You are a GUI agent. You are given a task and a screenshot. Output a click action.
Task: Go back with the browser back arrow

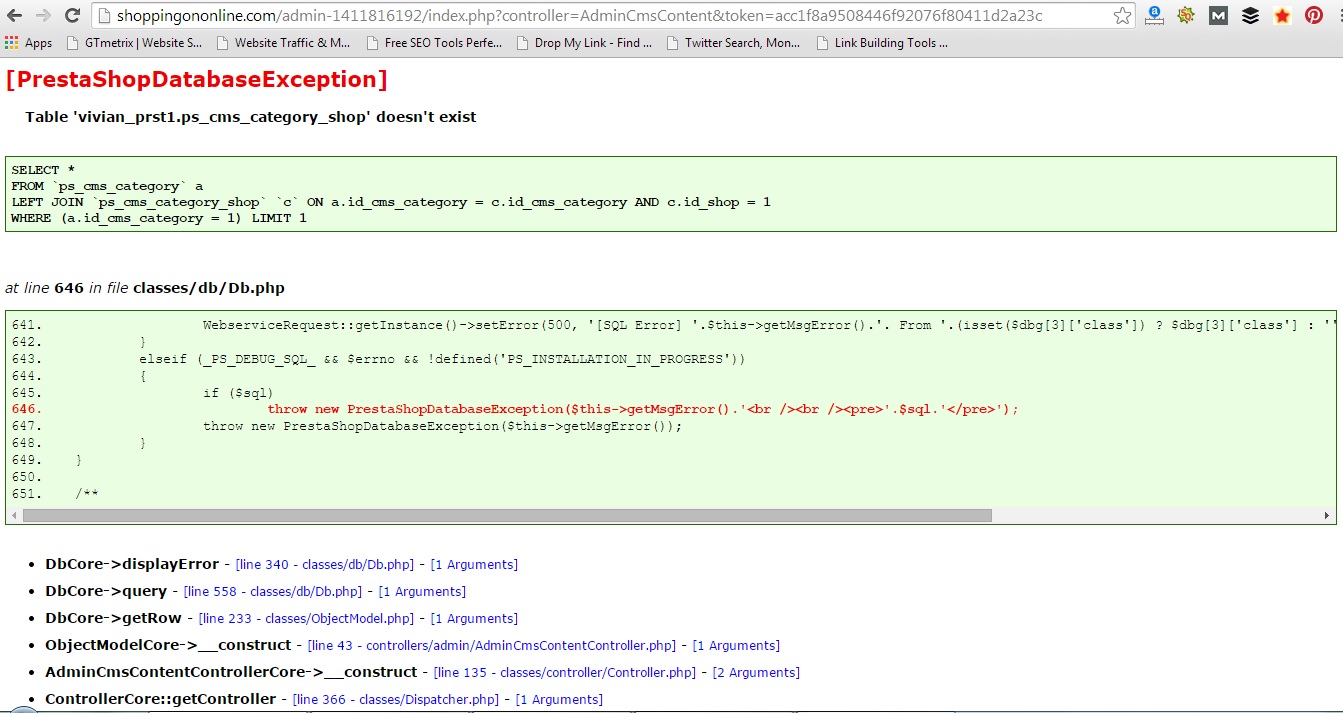click(15, 16)
